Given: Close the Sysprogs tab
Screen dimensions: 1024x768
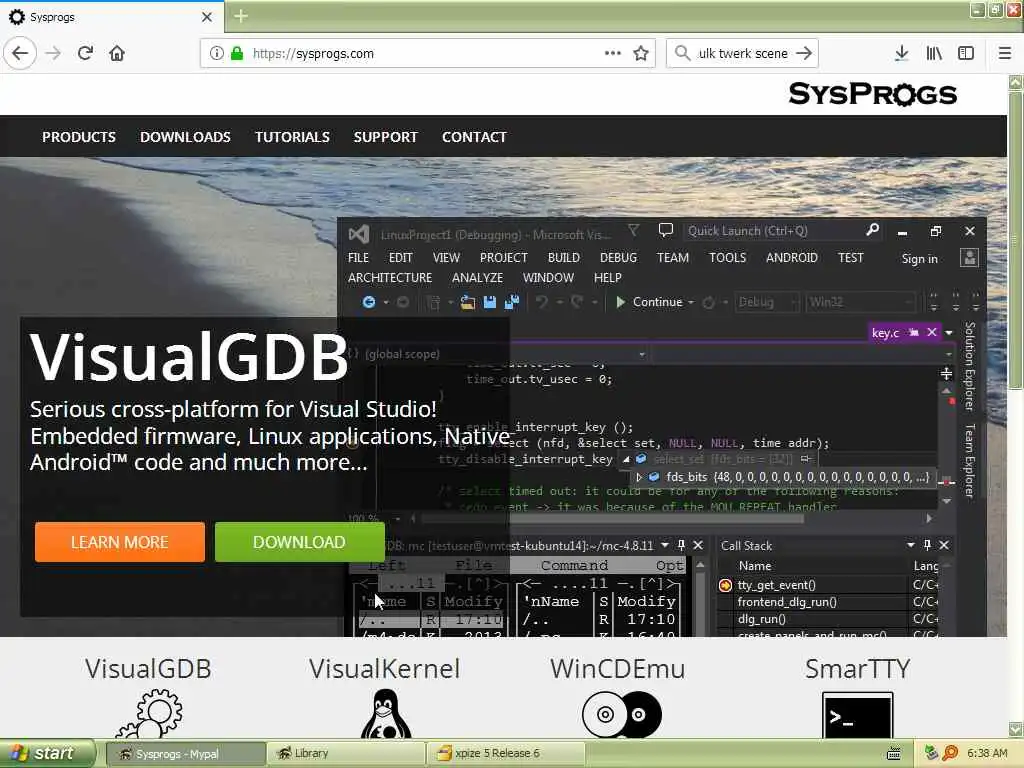Looking at the screenshot, I should point(206,17).
